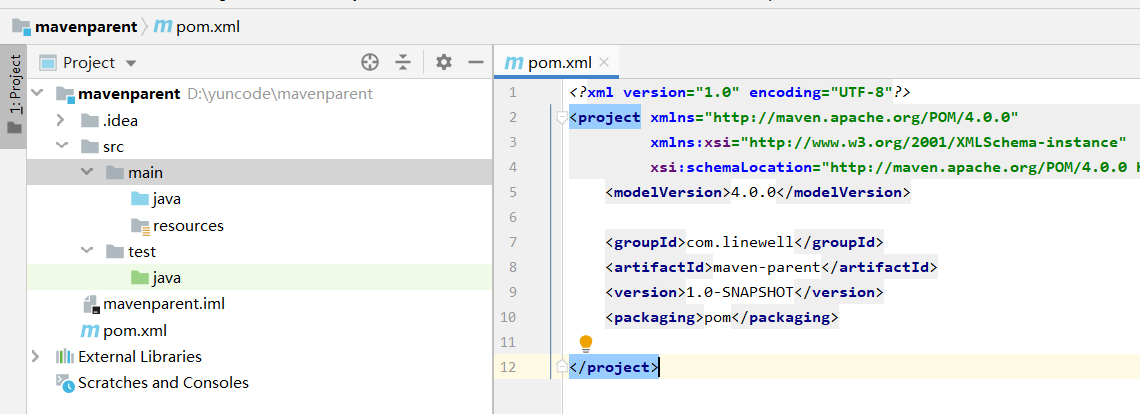Click the Maven pom.xml file icon in tree

click(90, 330)
